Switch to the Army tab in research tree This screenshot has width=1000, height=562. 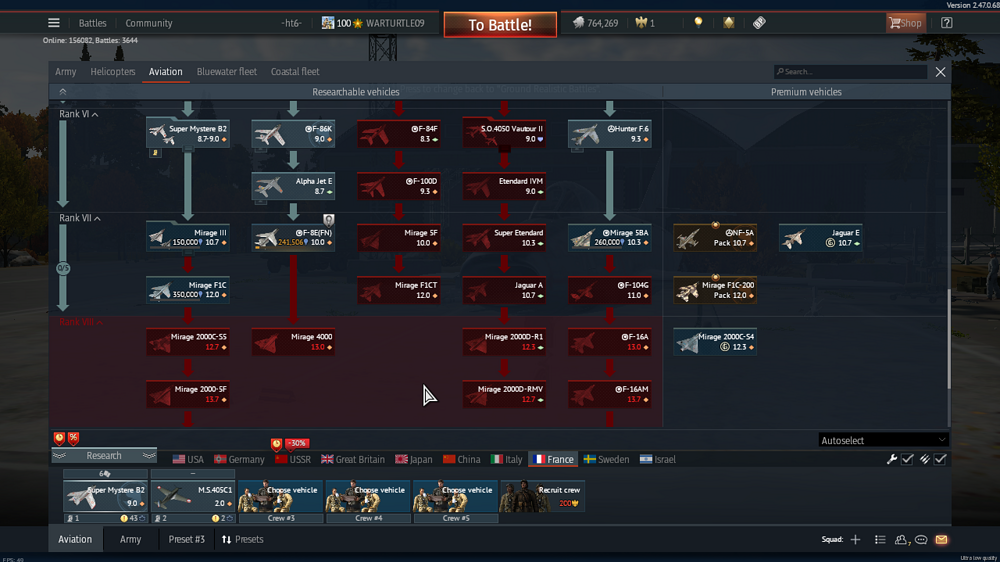tap(66, 71)
